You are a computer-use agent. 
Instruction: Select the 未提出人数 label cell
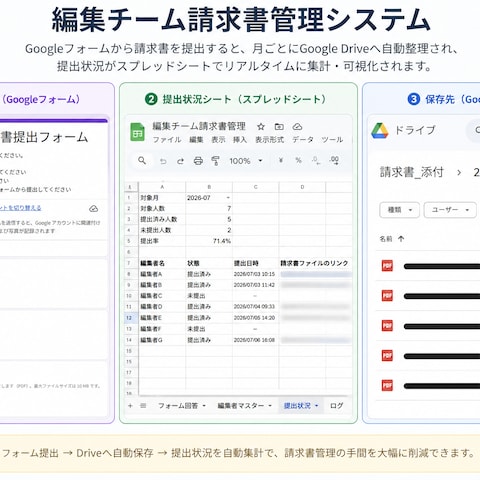pyautogui.click(x=162, y=230)
